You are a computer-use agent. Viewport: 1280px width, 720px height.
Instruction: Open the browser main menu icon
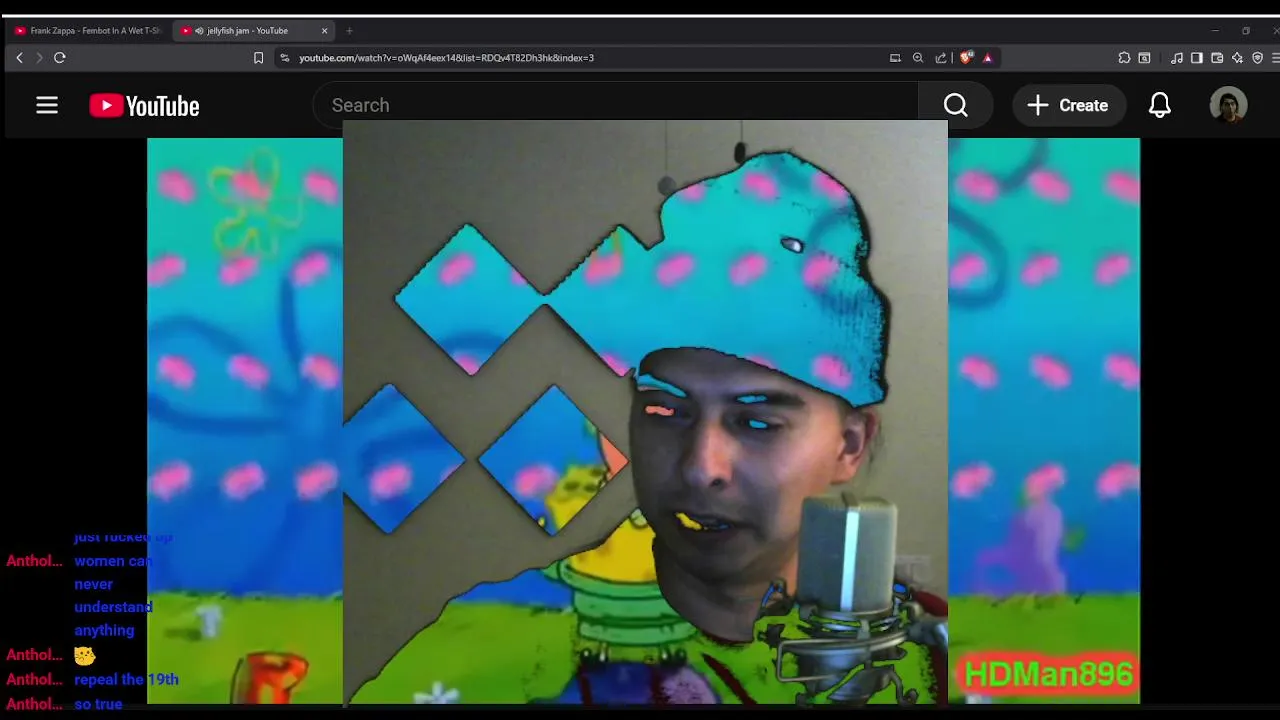[1275, 58]
